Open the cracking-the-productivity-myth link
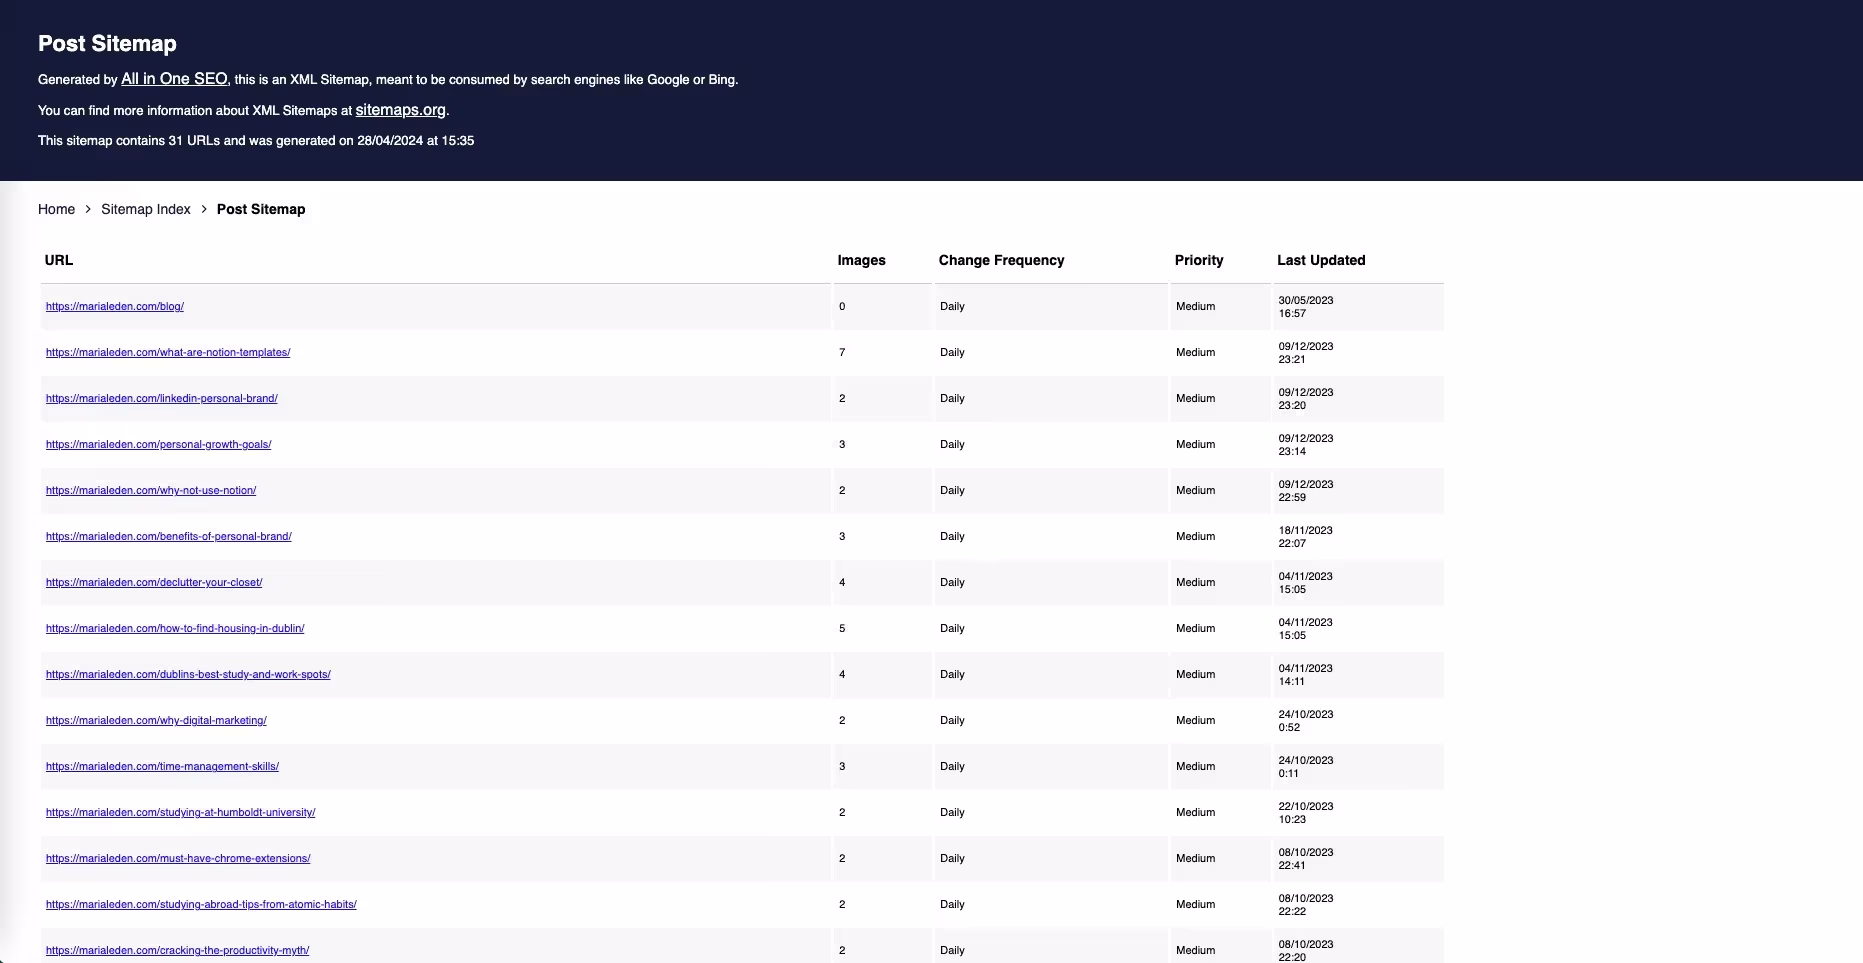The image size is (1863, 963). (178, 950)
